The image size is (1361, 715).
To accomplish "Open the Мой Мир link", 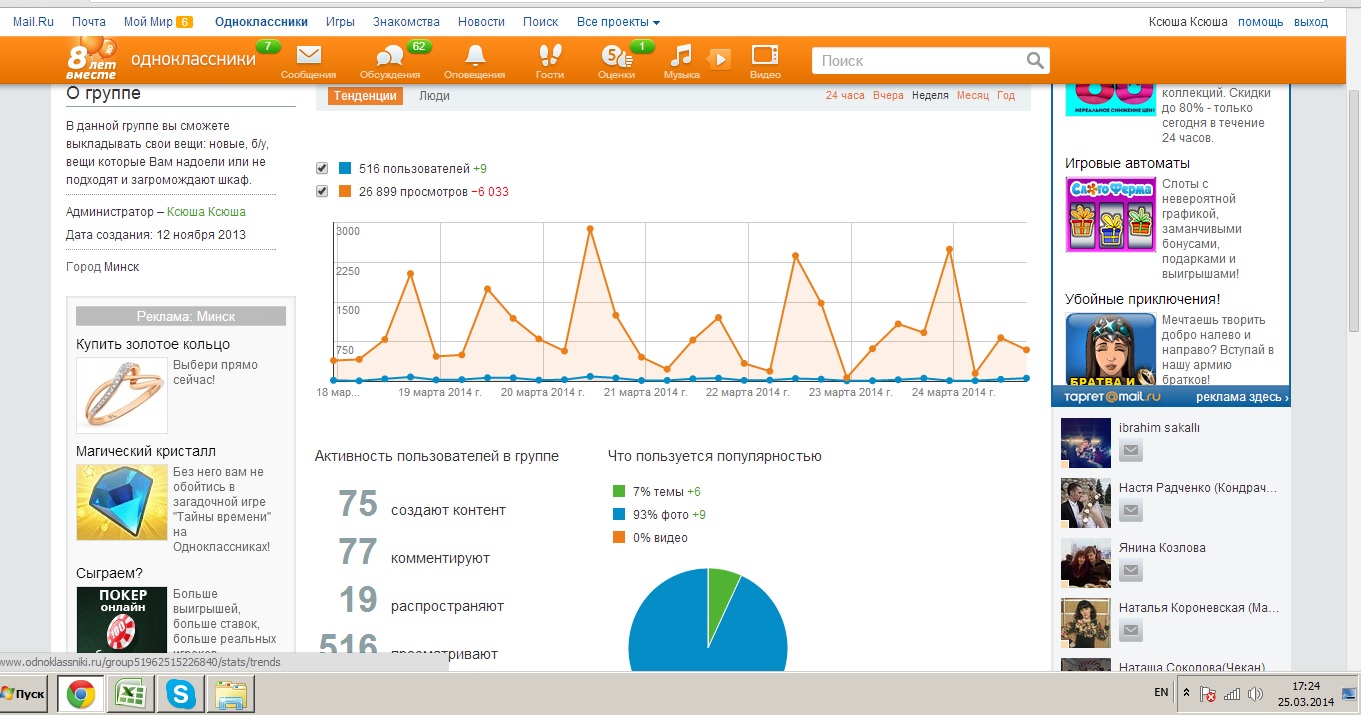I will [148, 22].
